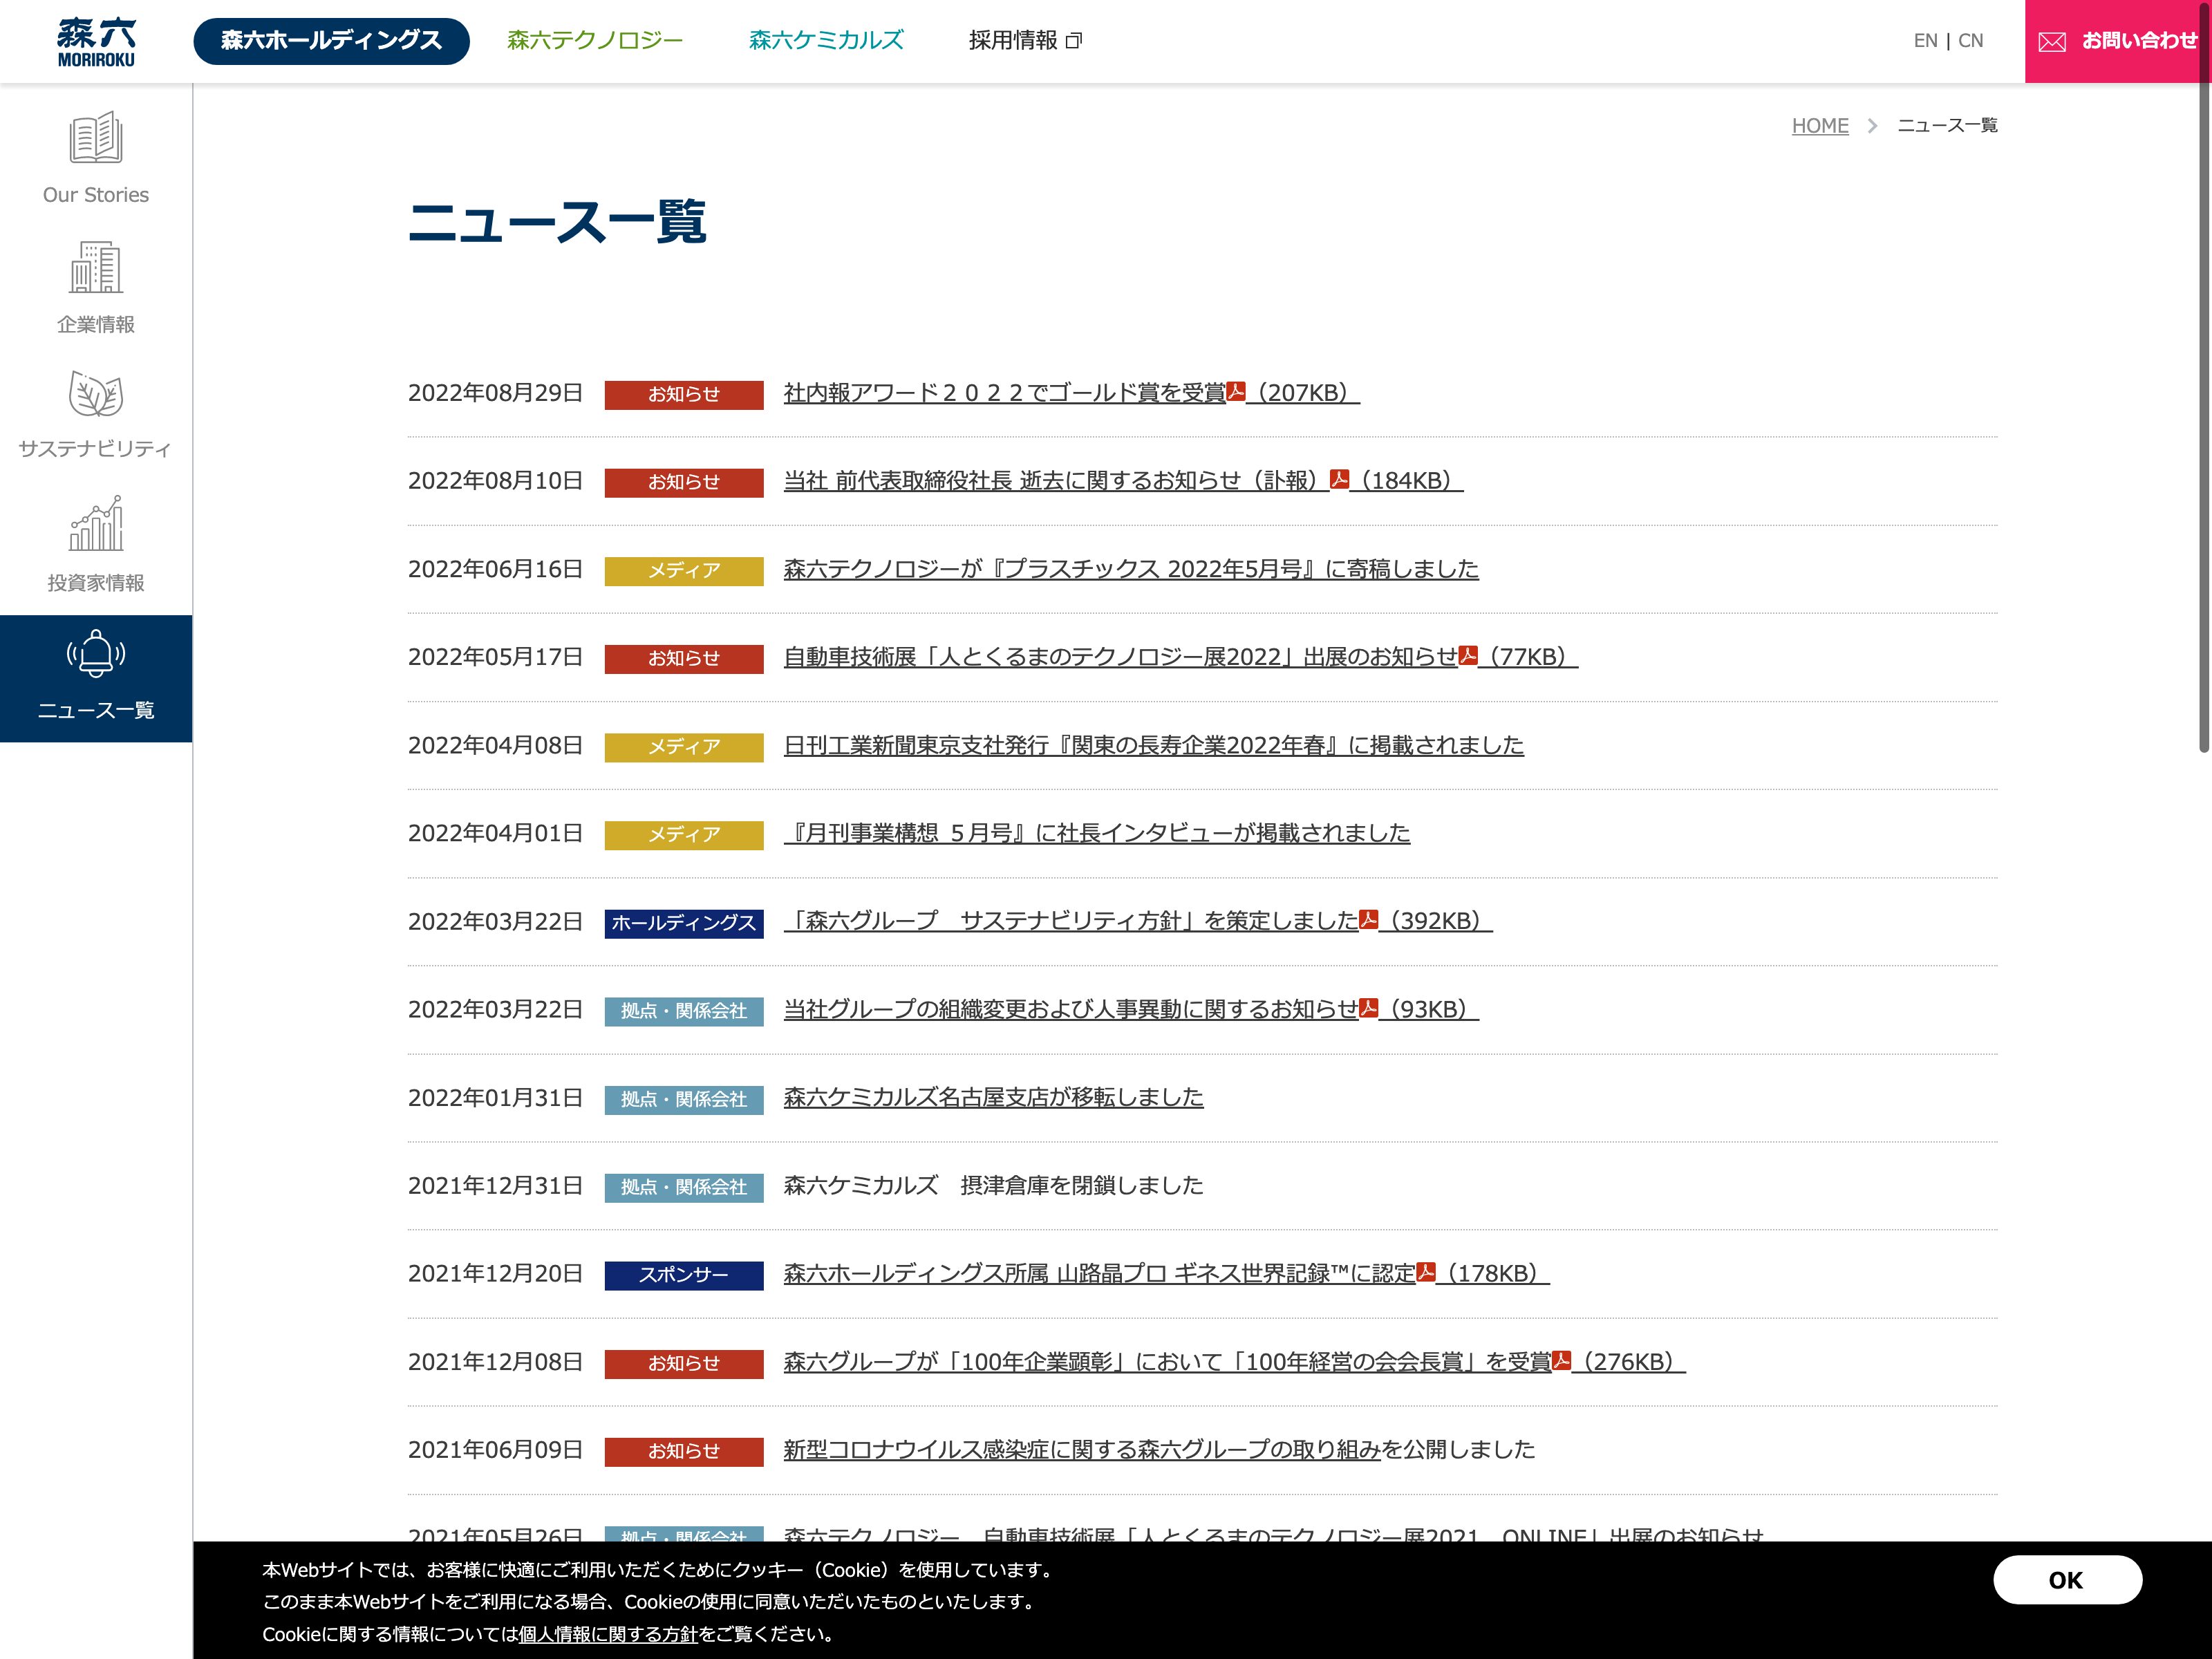This screenshot has height=1659, width=2212.
Task: Open the 個人情報に関する方針 link
Action: pyautogui.click(x=608, y=1634)
